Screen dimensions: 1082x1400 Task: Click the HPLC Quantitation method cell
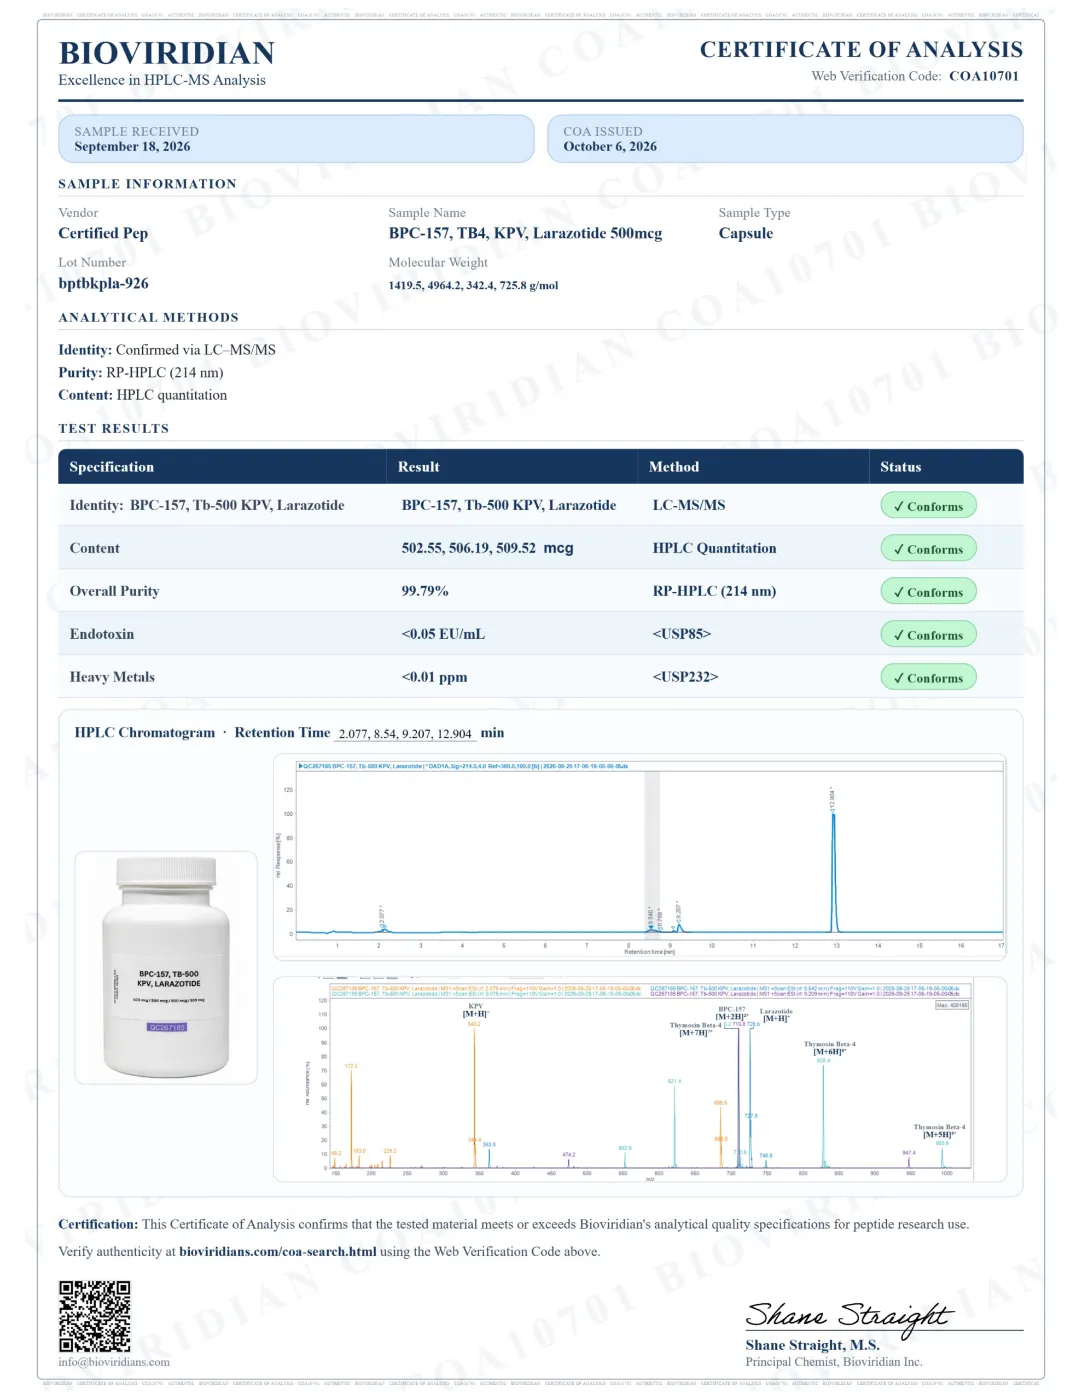point(714,549)
